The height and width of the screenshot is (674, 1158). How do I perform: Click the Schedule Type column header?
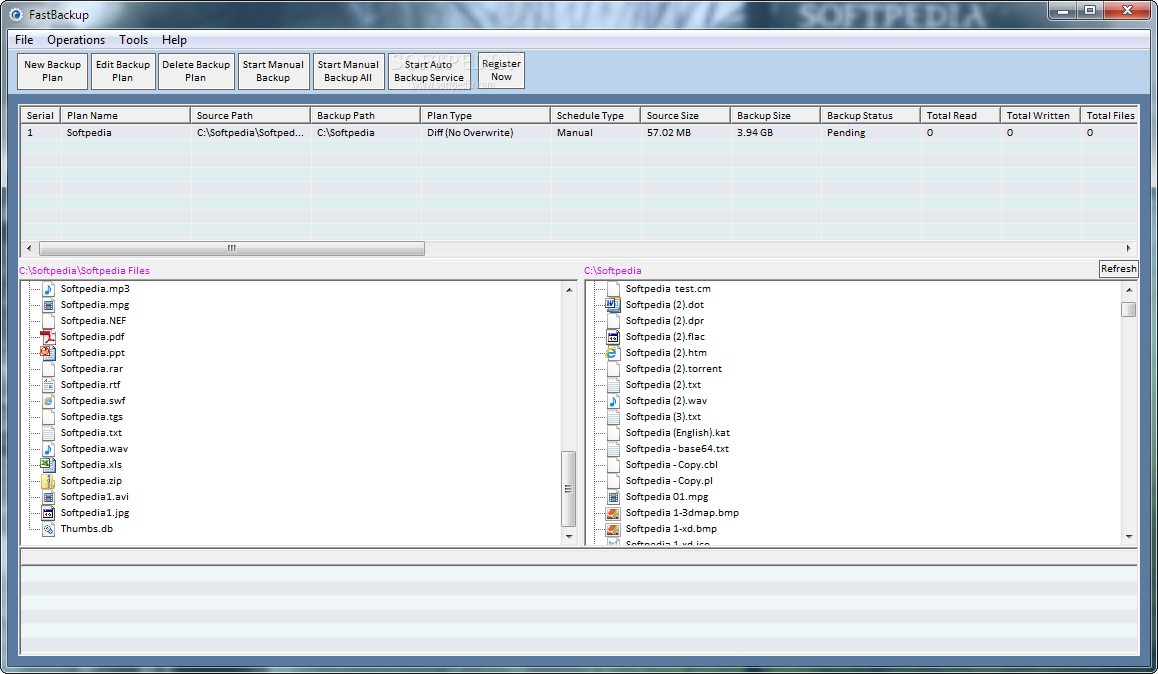click(x=595, y=115)
